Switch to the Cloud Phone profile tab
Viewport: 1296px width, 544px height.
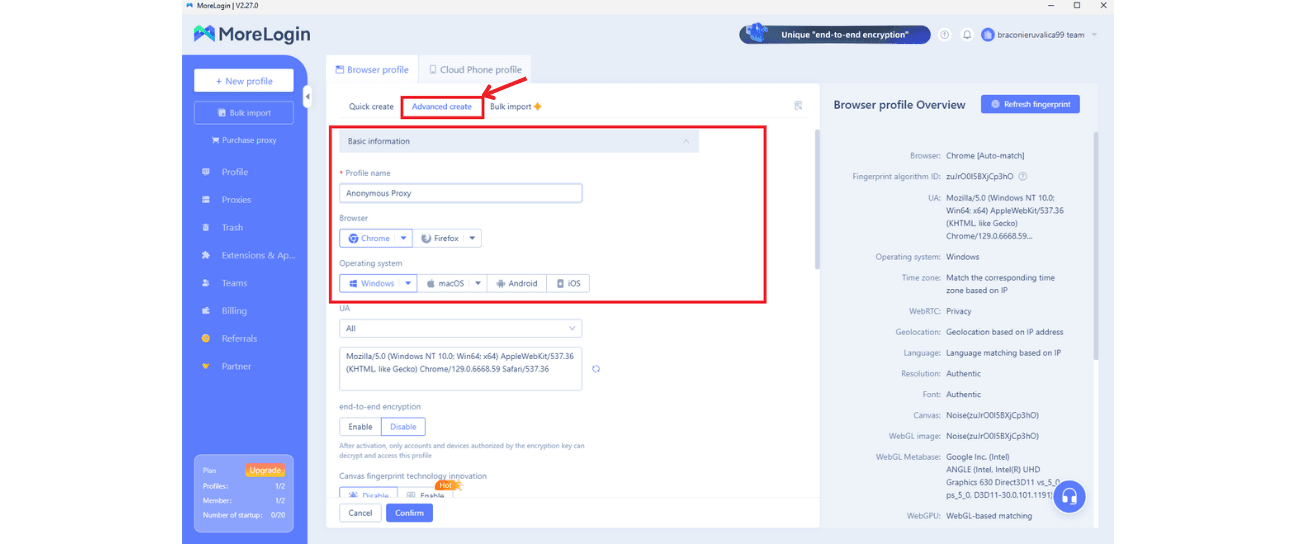[475, 70]
